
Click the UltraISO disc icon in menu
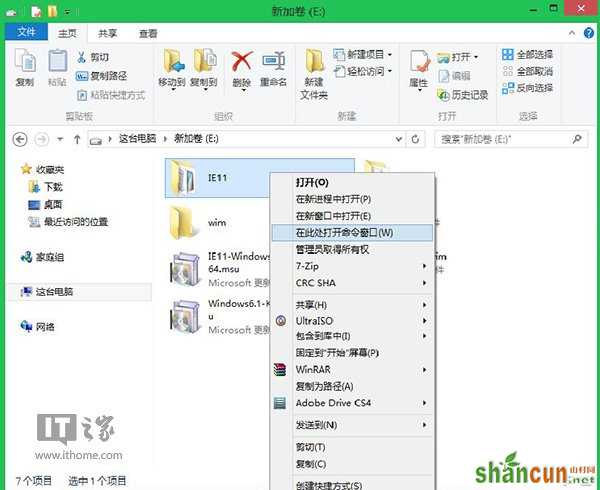pos(281,321)
